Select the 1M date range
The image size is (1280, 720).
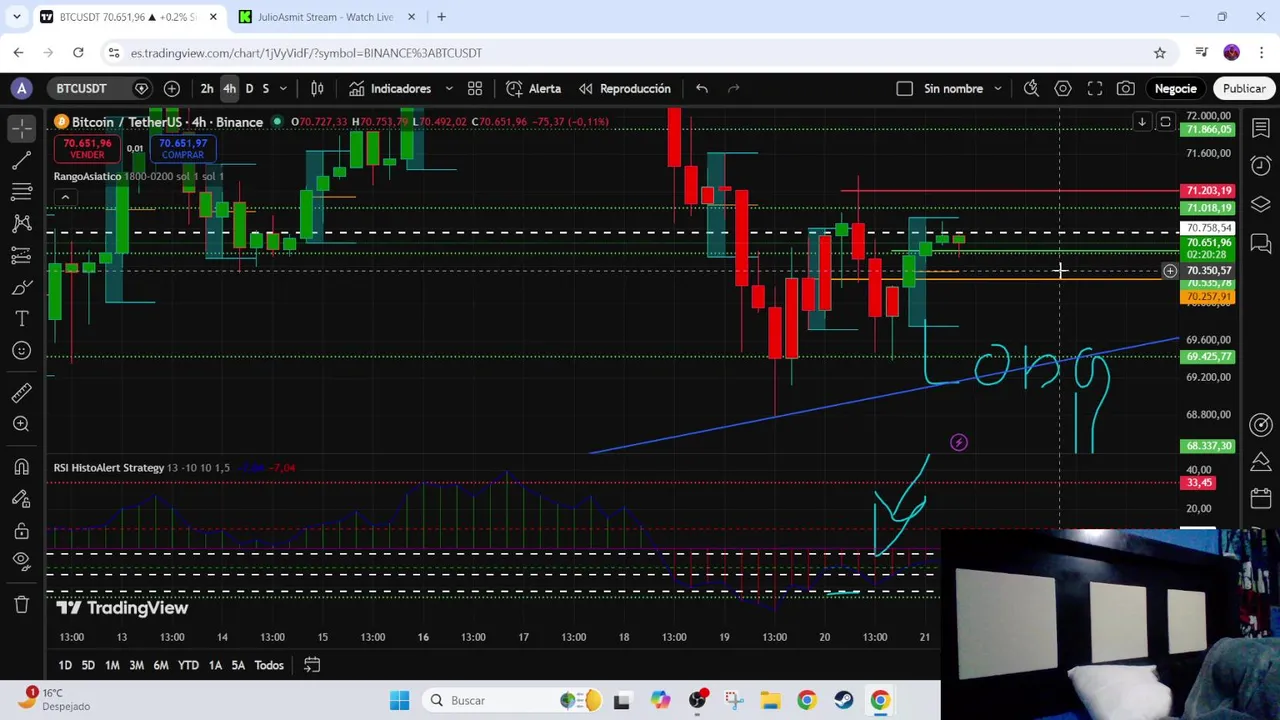112,665
